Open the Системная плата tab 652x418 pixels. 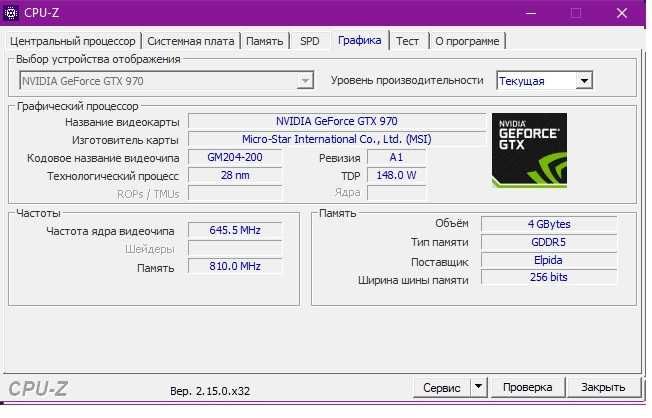pos(191,41)
